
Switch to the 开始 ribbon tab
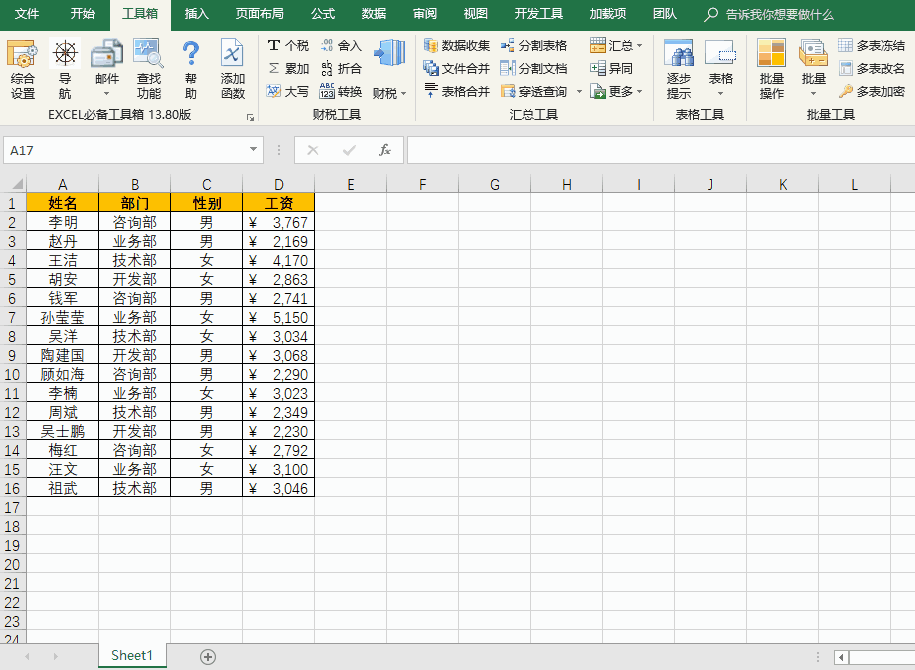[x=80, y=14]
